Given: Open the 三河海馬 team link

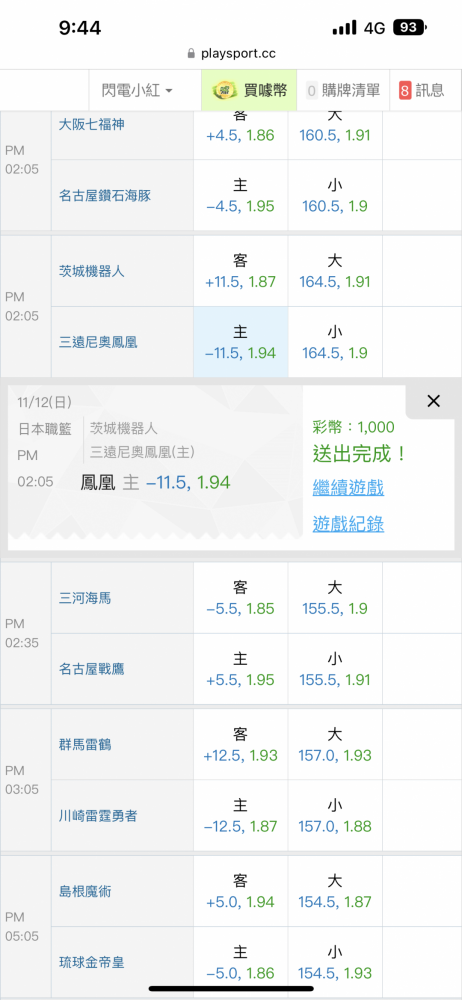Looking at the screenshot, I should pyautogui.click(x=85, y=598).
